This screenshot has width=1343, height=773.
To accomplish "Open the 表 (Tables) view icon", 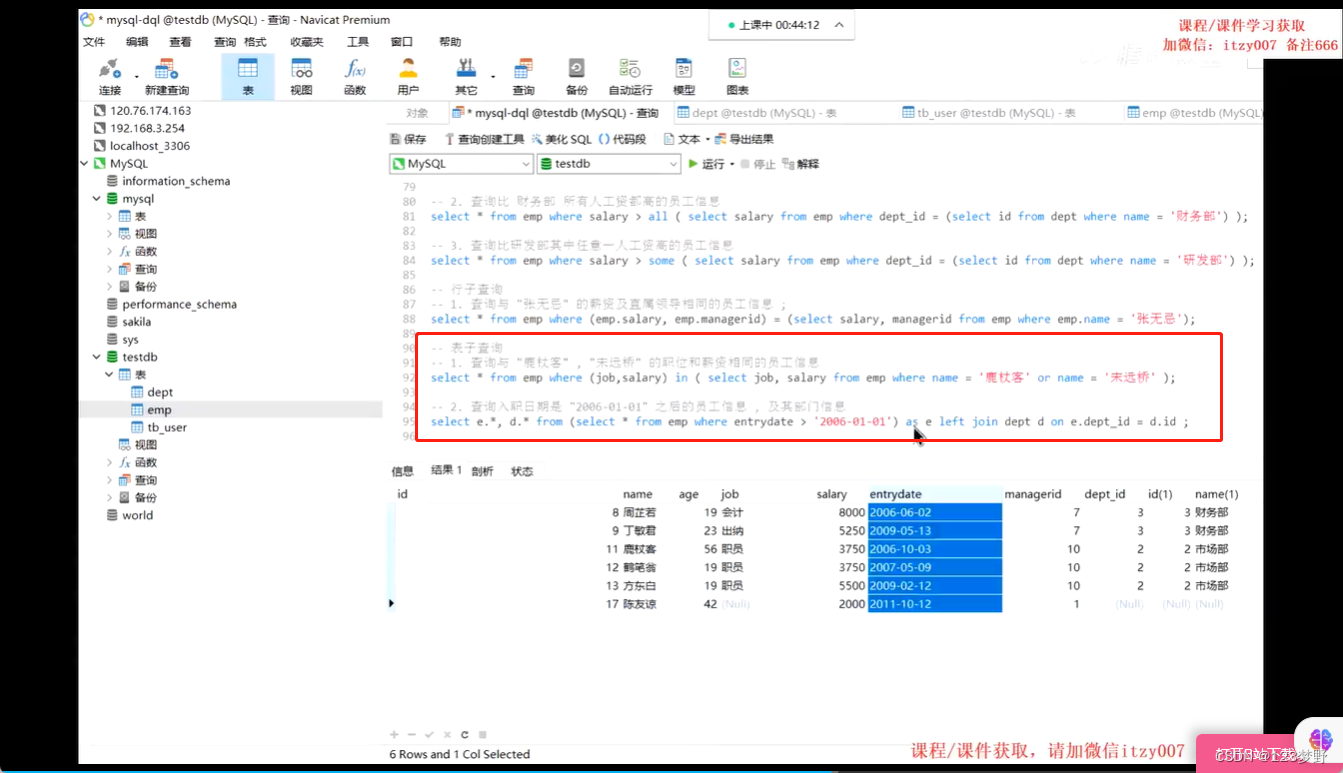I will (x=247, y=75).
